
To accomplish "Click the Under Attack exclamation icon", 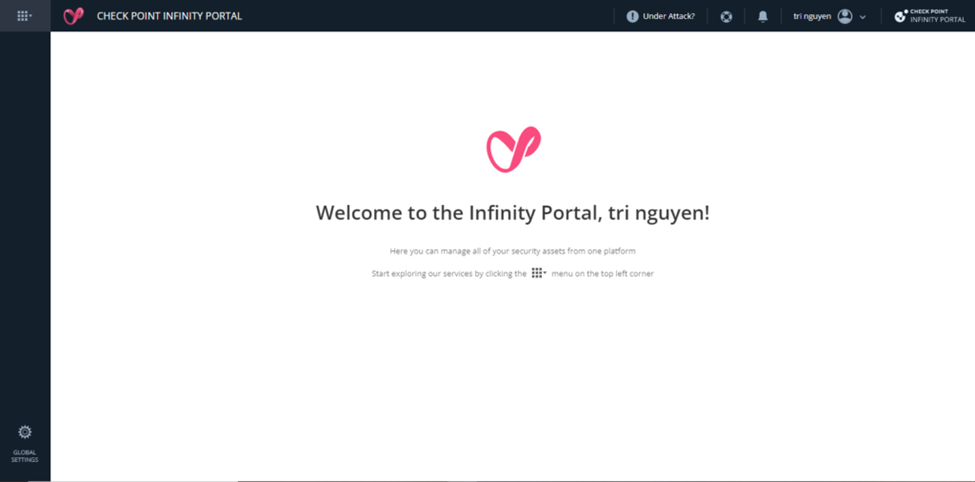I will (632, 17).
